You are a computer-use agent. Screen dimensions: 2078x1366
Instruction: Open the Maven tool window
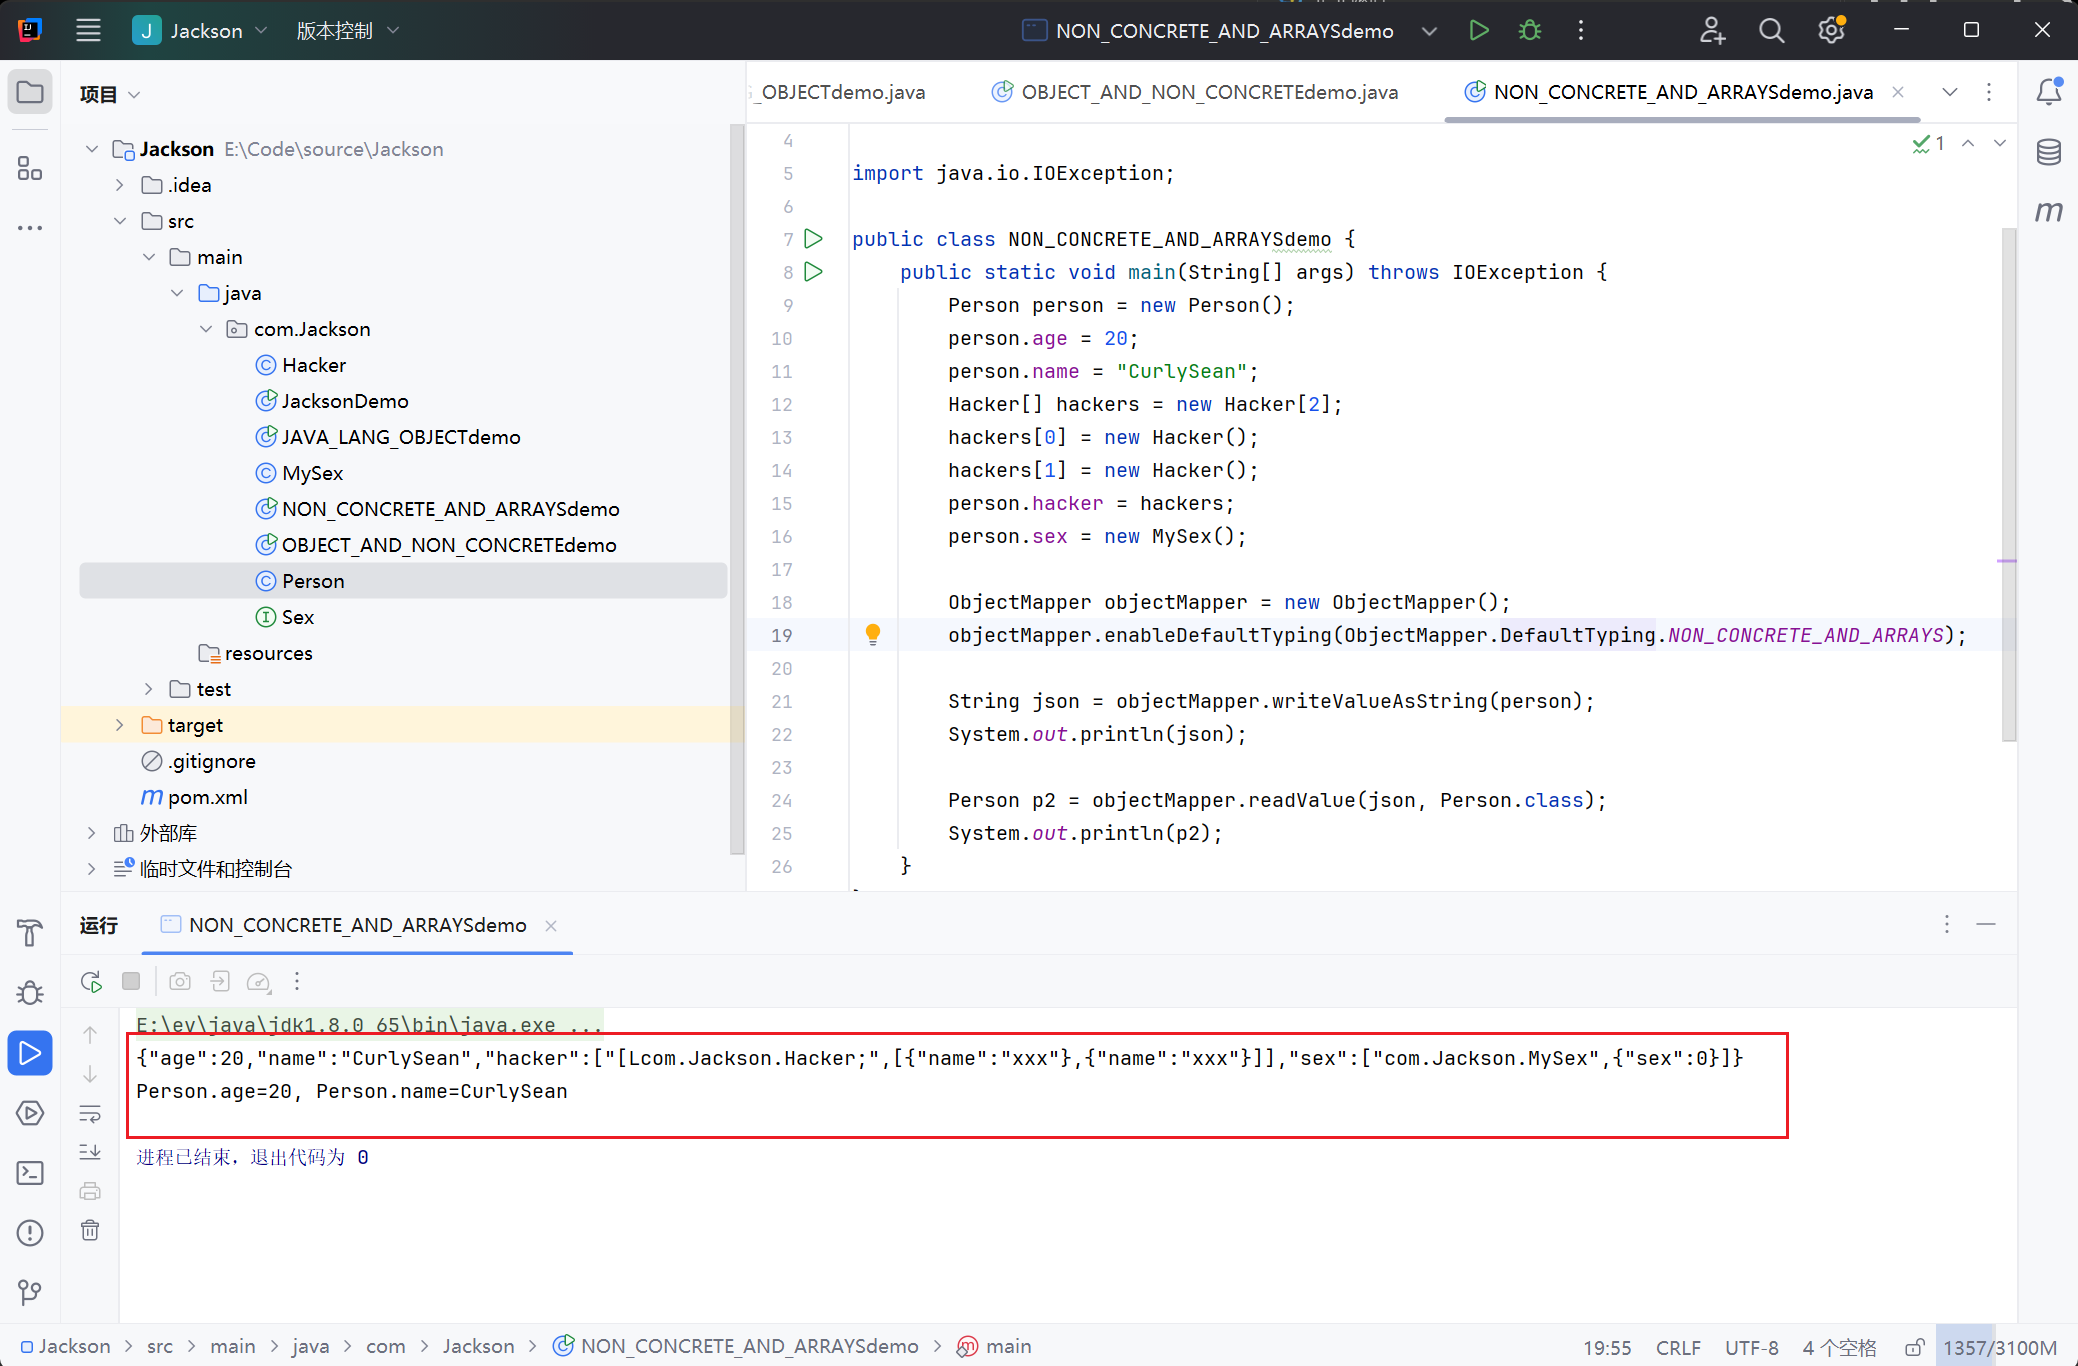[x=2048, y=212]
